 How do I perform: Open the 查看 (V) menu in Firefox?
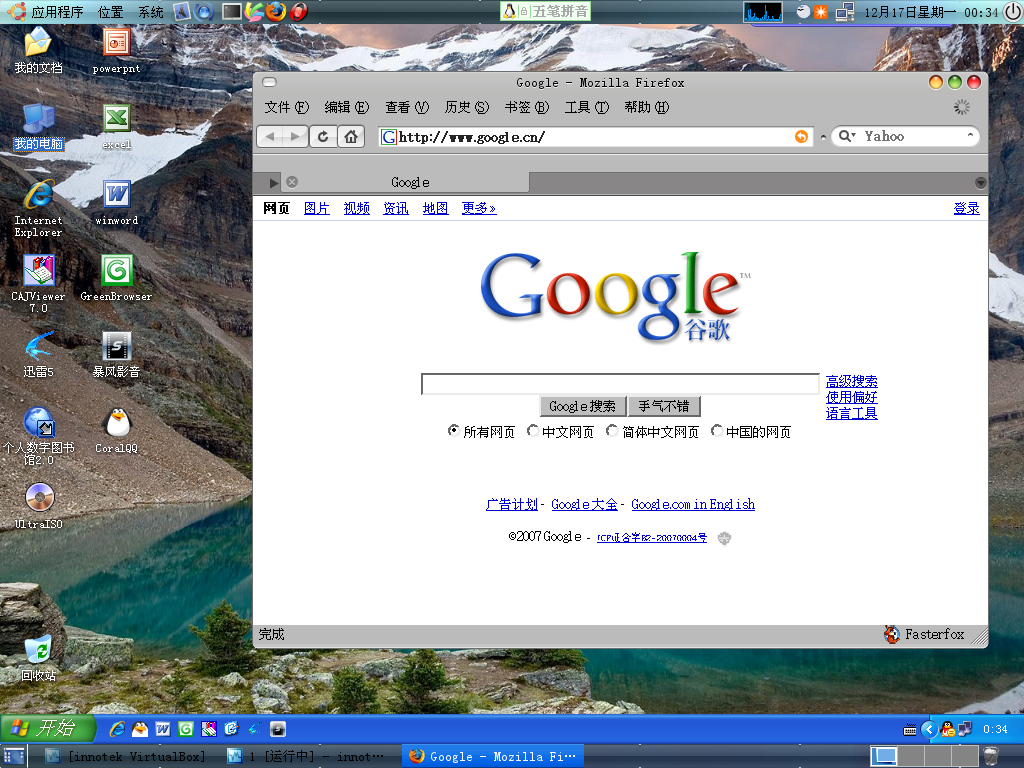pos(407,107)
